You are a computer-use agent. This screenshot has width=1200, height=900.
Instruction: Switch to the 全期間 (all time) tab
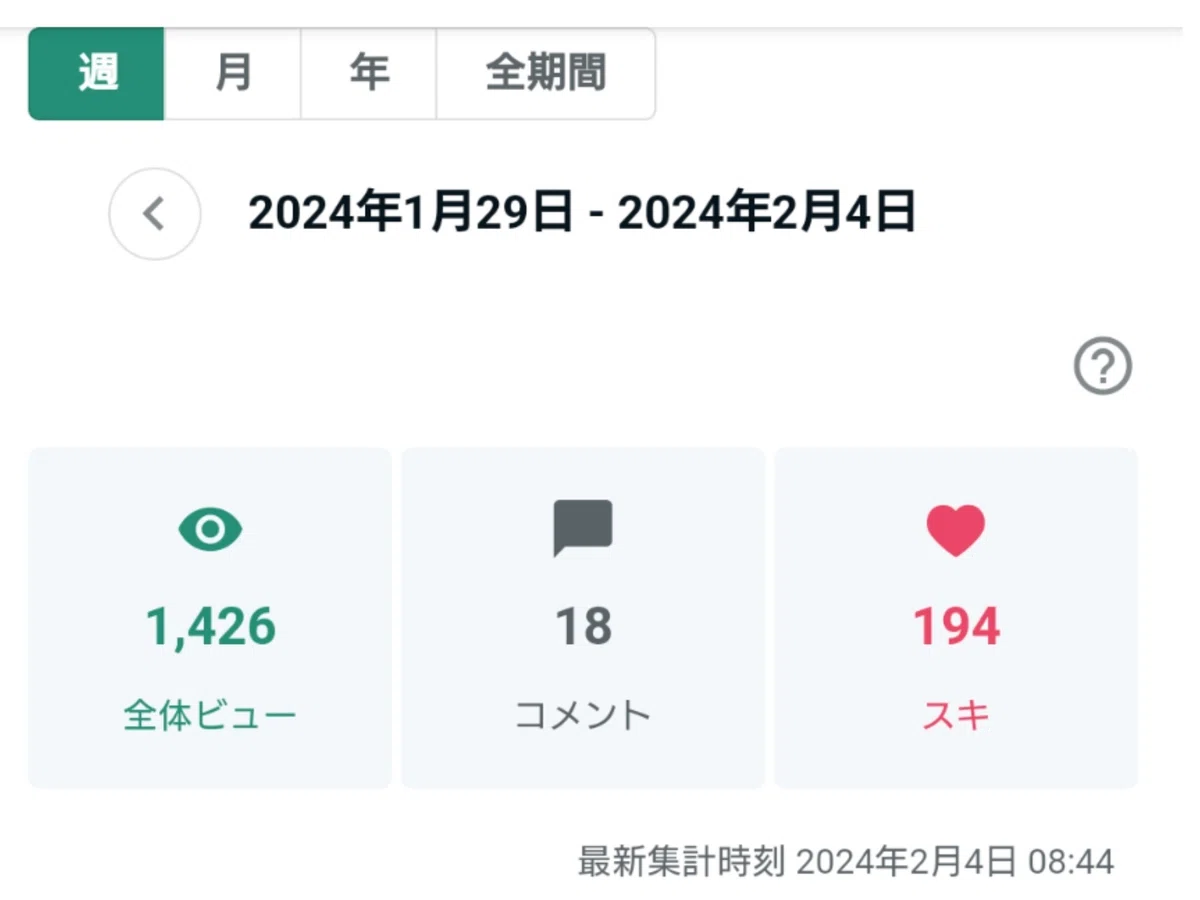pos(546,74)
